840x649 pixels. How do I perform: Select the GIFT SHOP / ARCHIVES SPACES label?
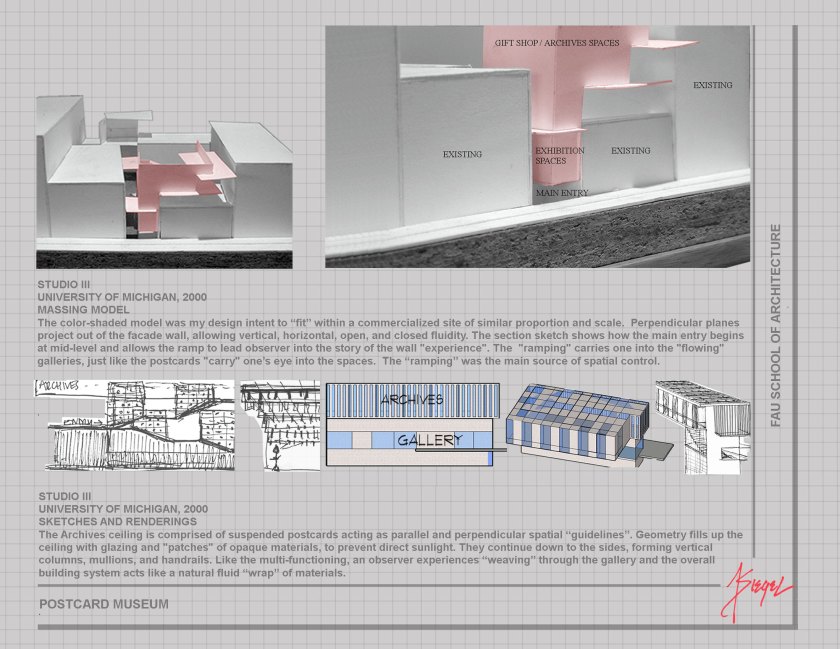coord(556,43)
